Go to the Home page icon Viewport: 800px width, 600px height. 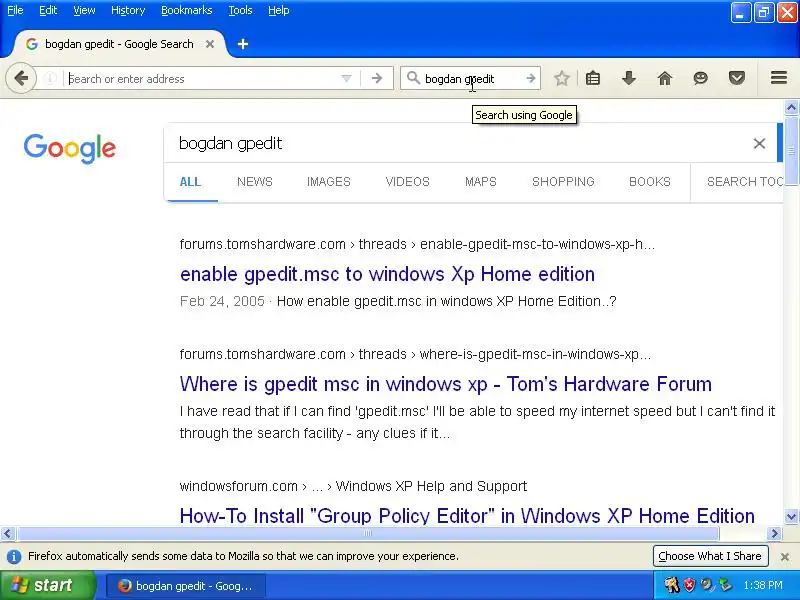pos(664,78)
